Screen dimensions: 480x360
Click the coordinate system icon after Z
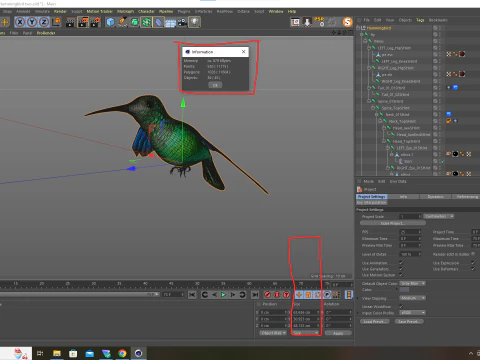[56, 22]
